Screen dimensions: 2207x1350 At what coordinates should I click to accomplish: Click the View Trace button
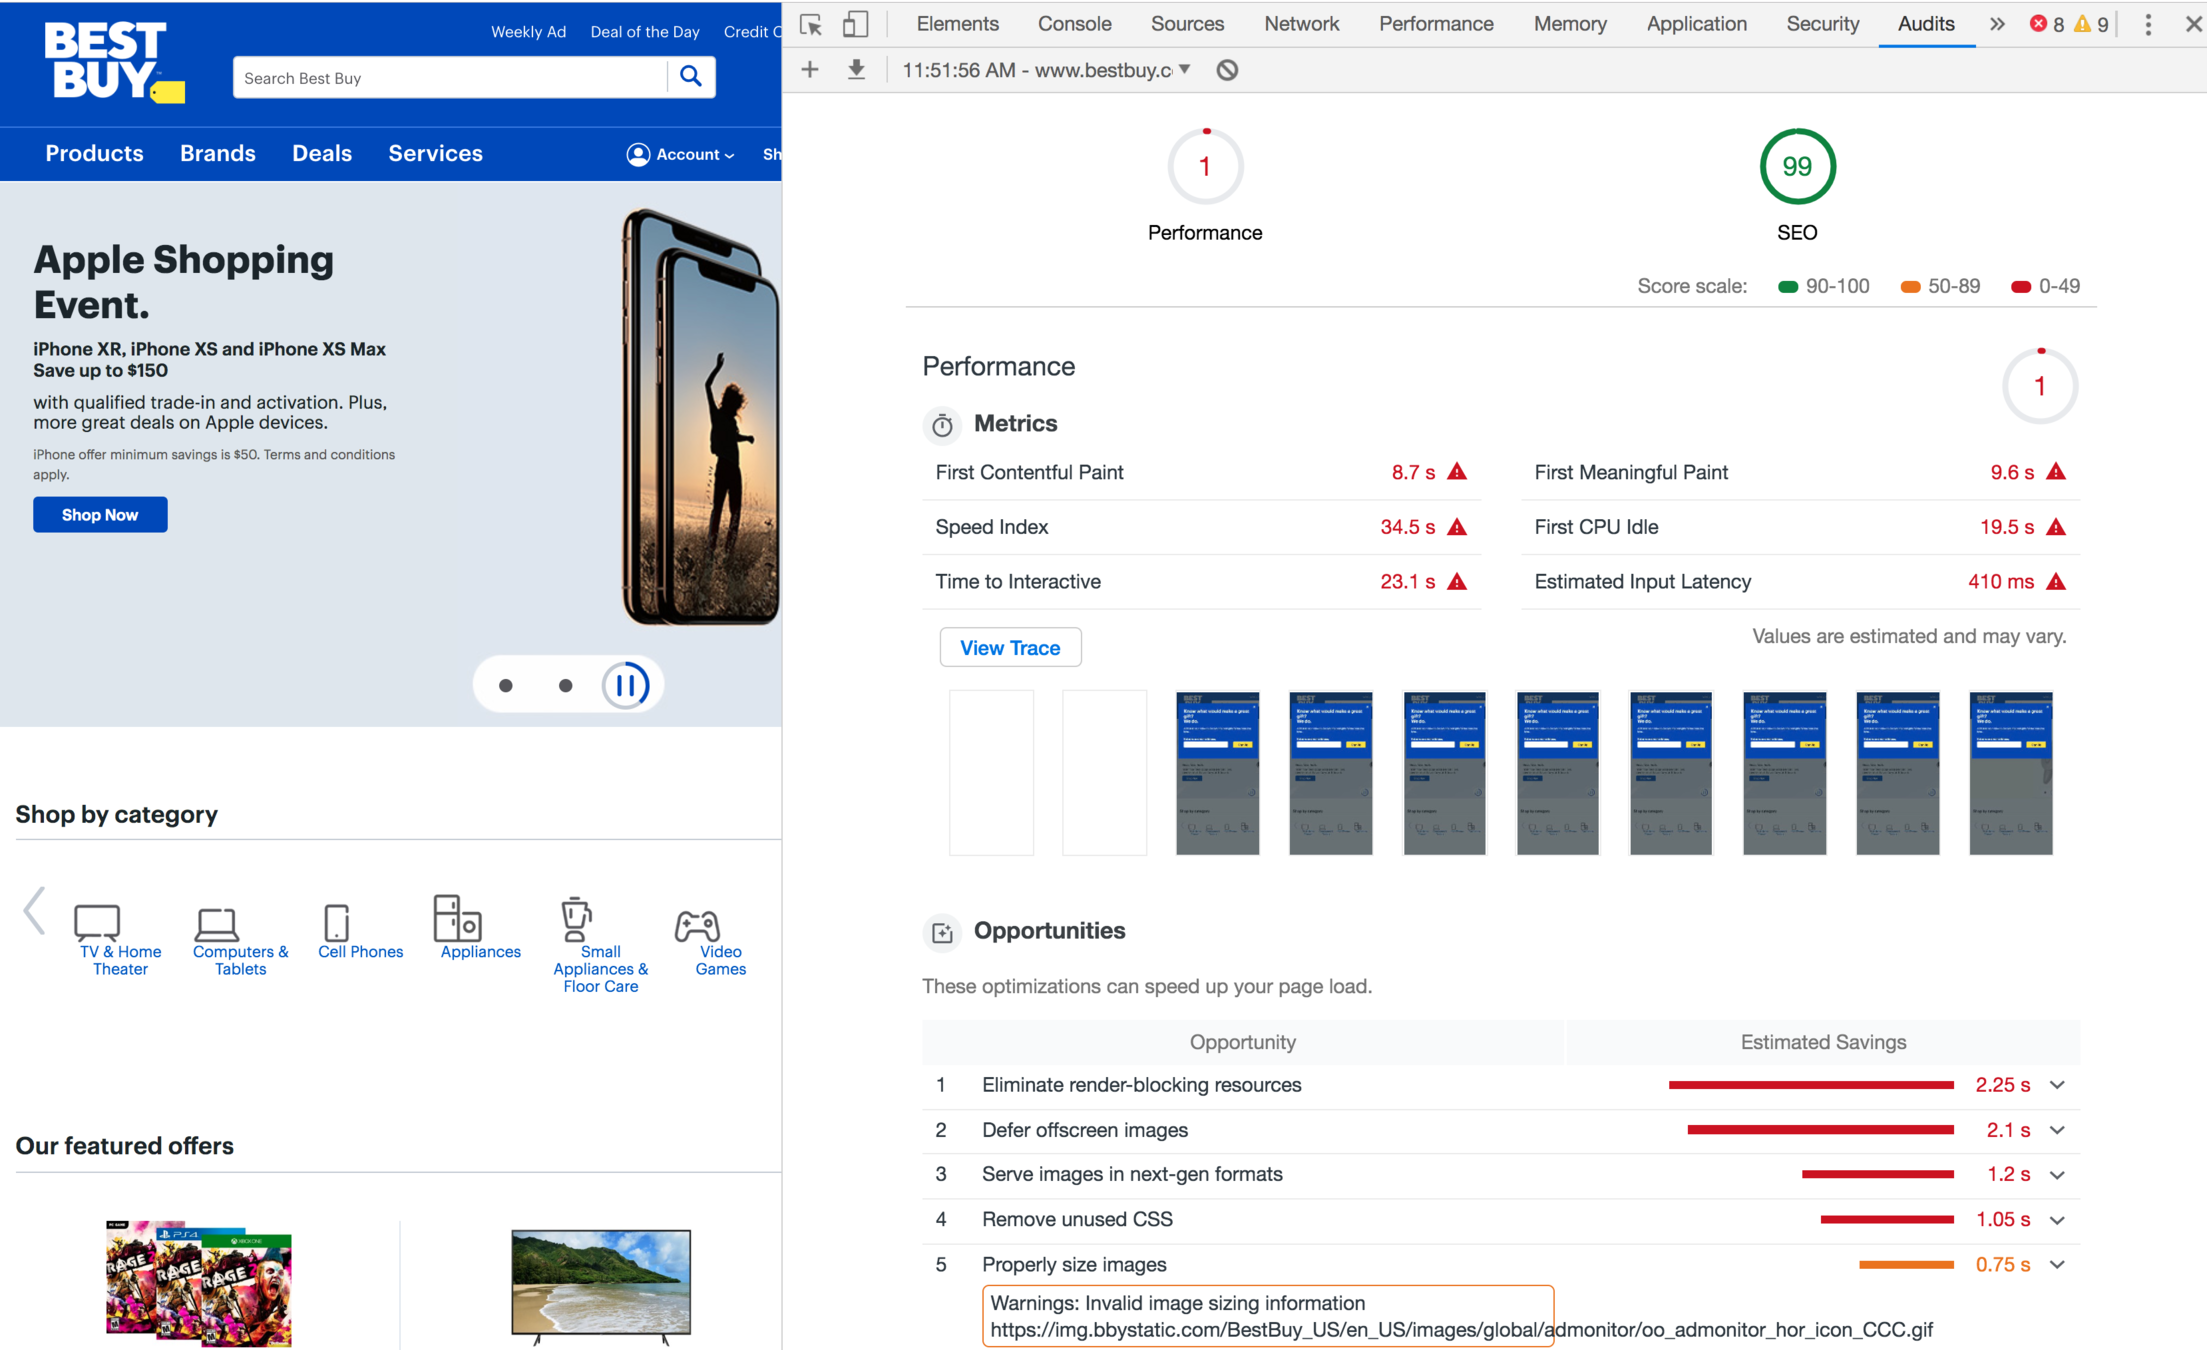point(1010,647)
